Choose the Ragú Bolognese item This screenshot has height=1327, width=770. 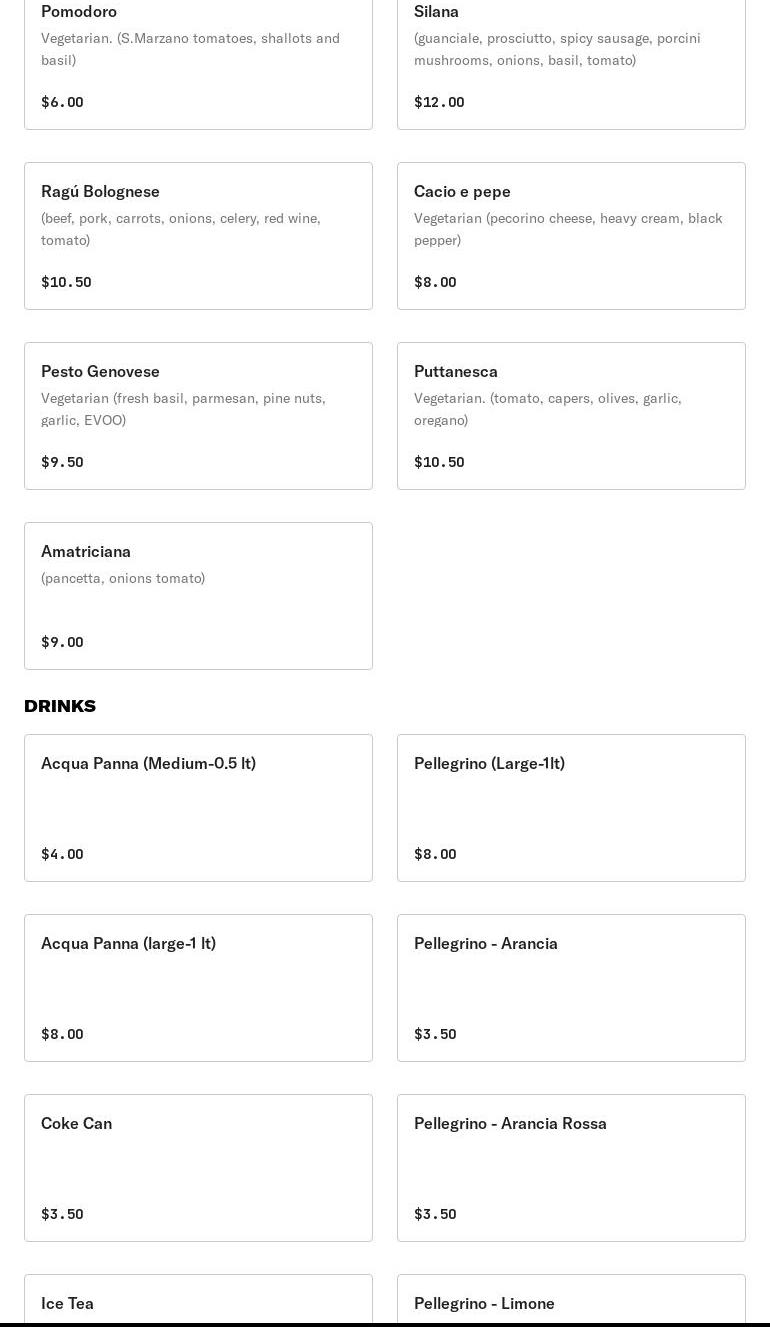pos(198,236)
